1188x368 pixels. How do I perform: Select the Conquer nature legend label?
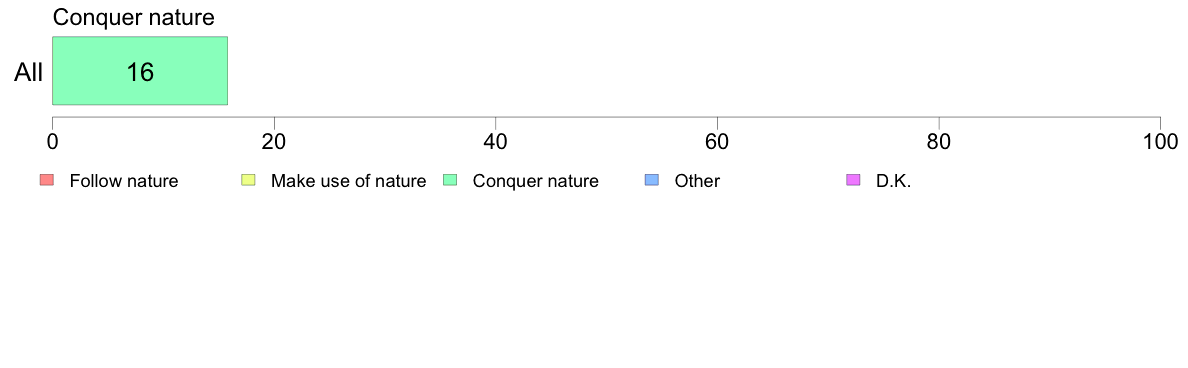pyautogui.click(x=536, y=181)
